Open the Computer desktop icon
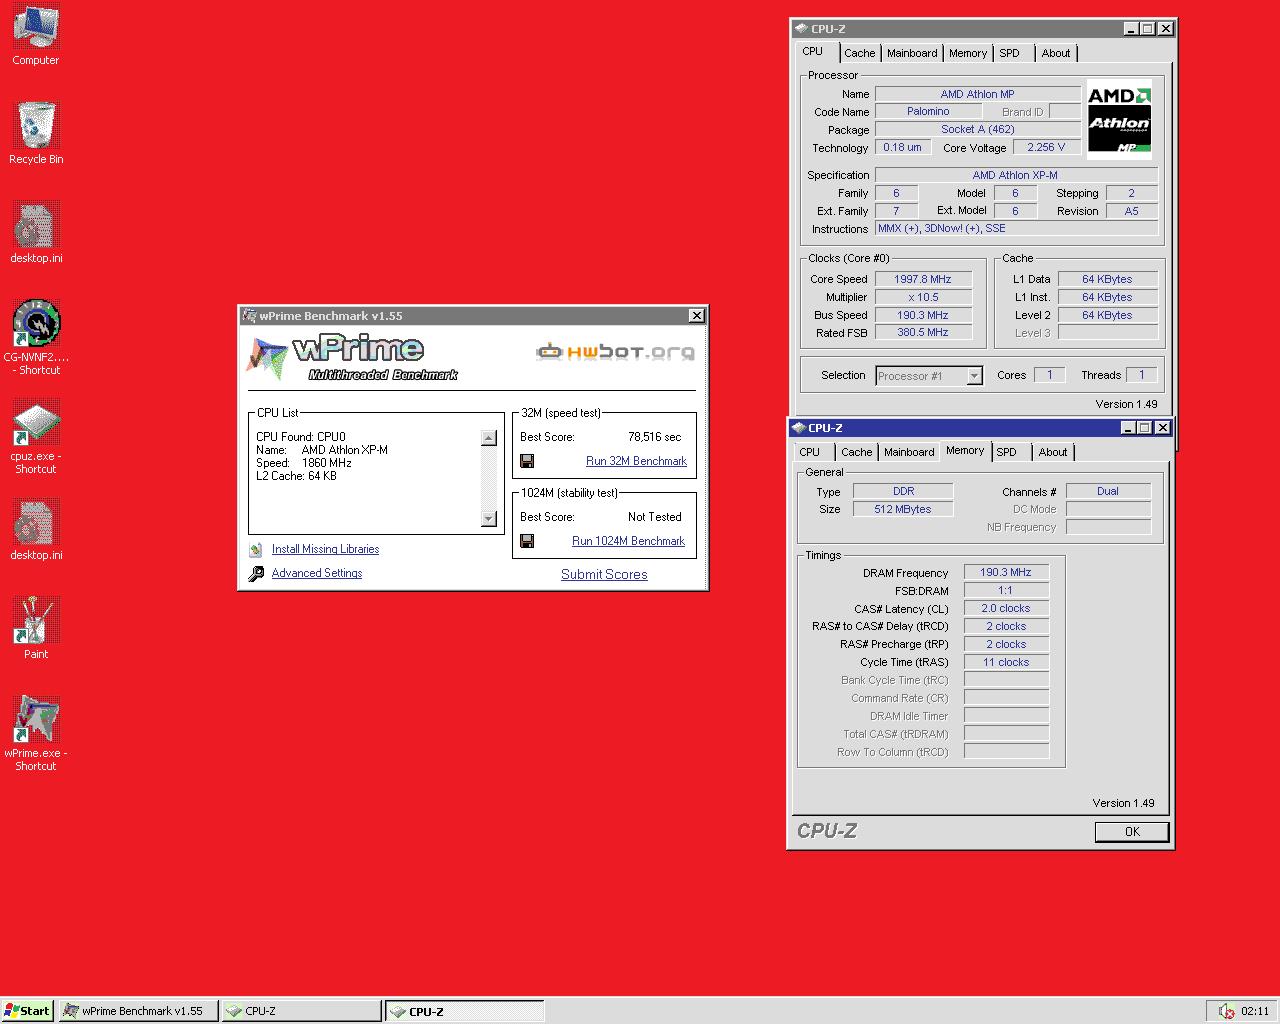The width and height of the screenshot is (1280, 1024). pyautogui.click(x=36, y=27)
